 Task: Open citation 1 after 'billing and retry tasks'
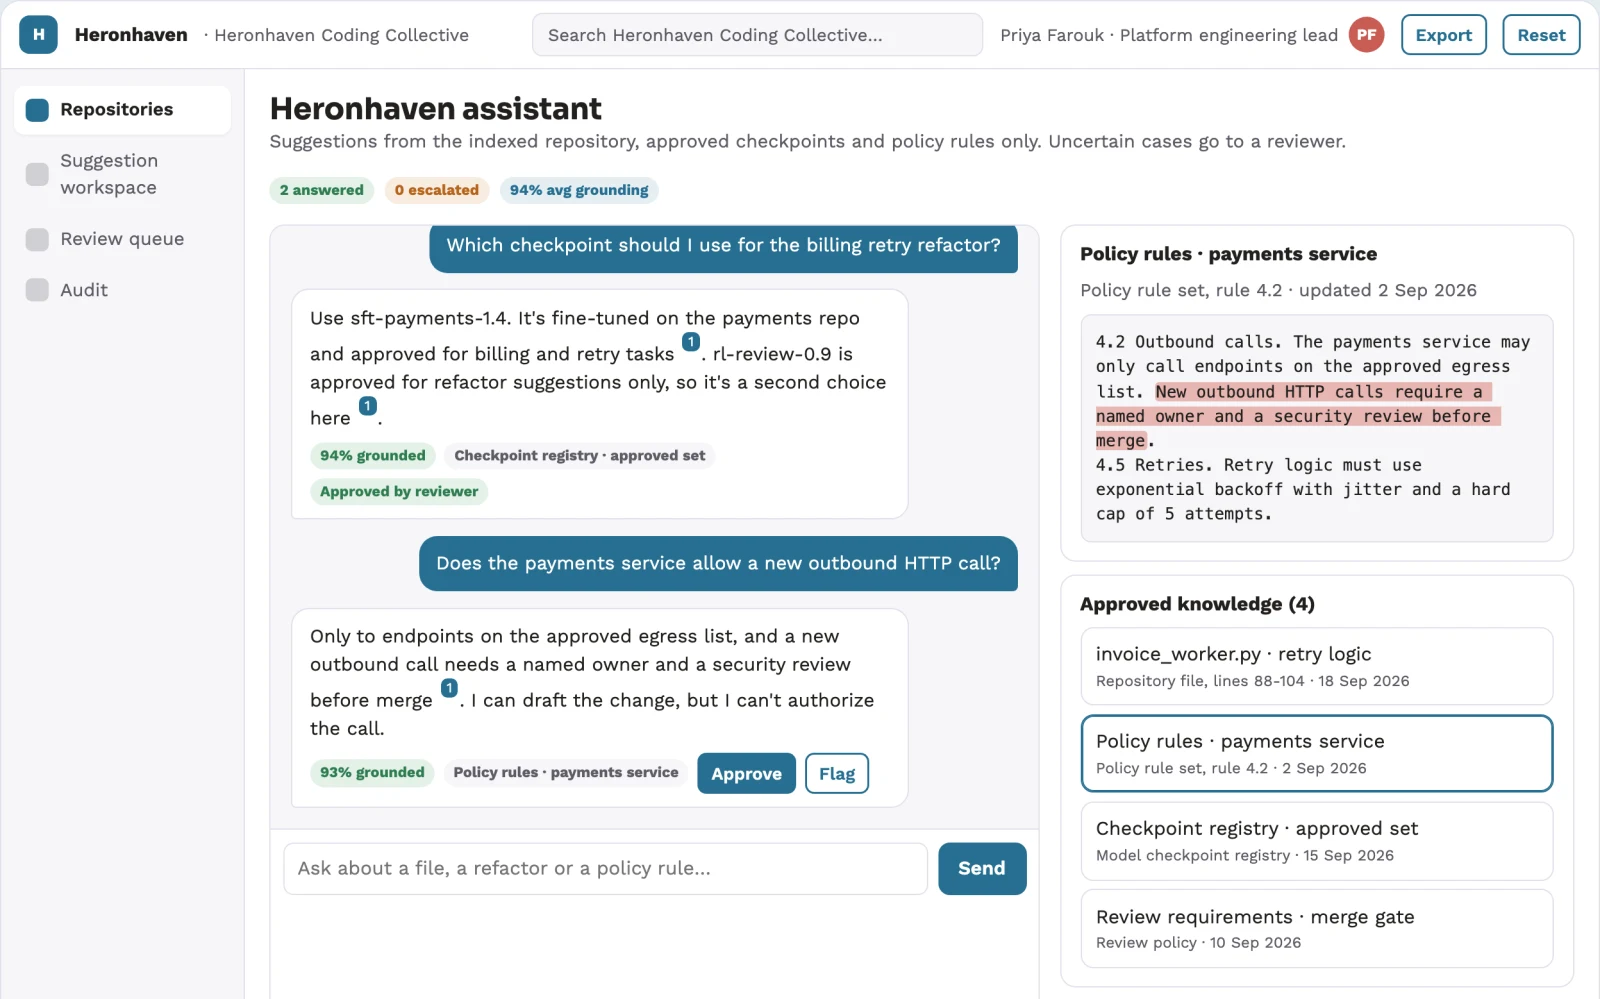[691, 343]
